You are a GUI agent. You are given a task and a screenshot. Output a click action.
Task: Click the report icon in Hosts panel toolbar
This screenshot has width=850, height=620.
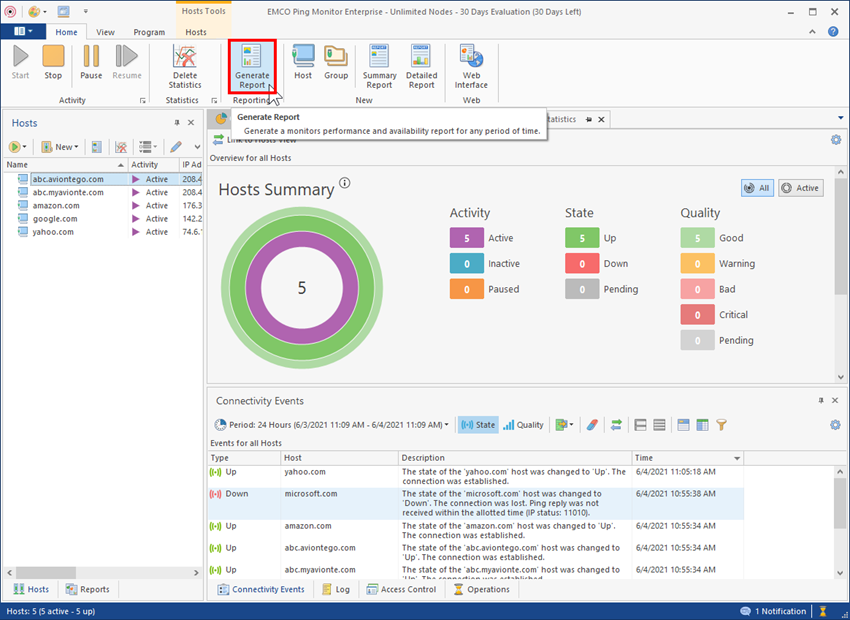[96, 147]
